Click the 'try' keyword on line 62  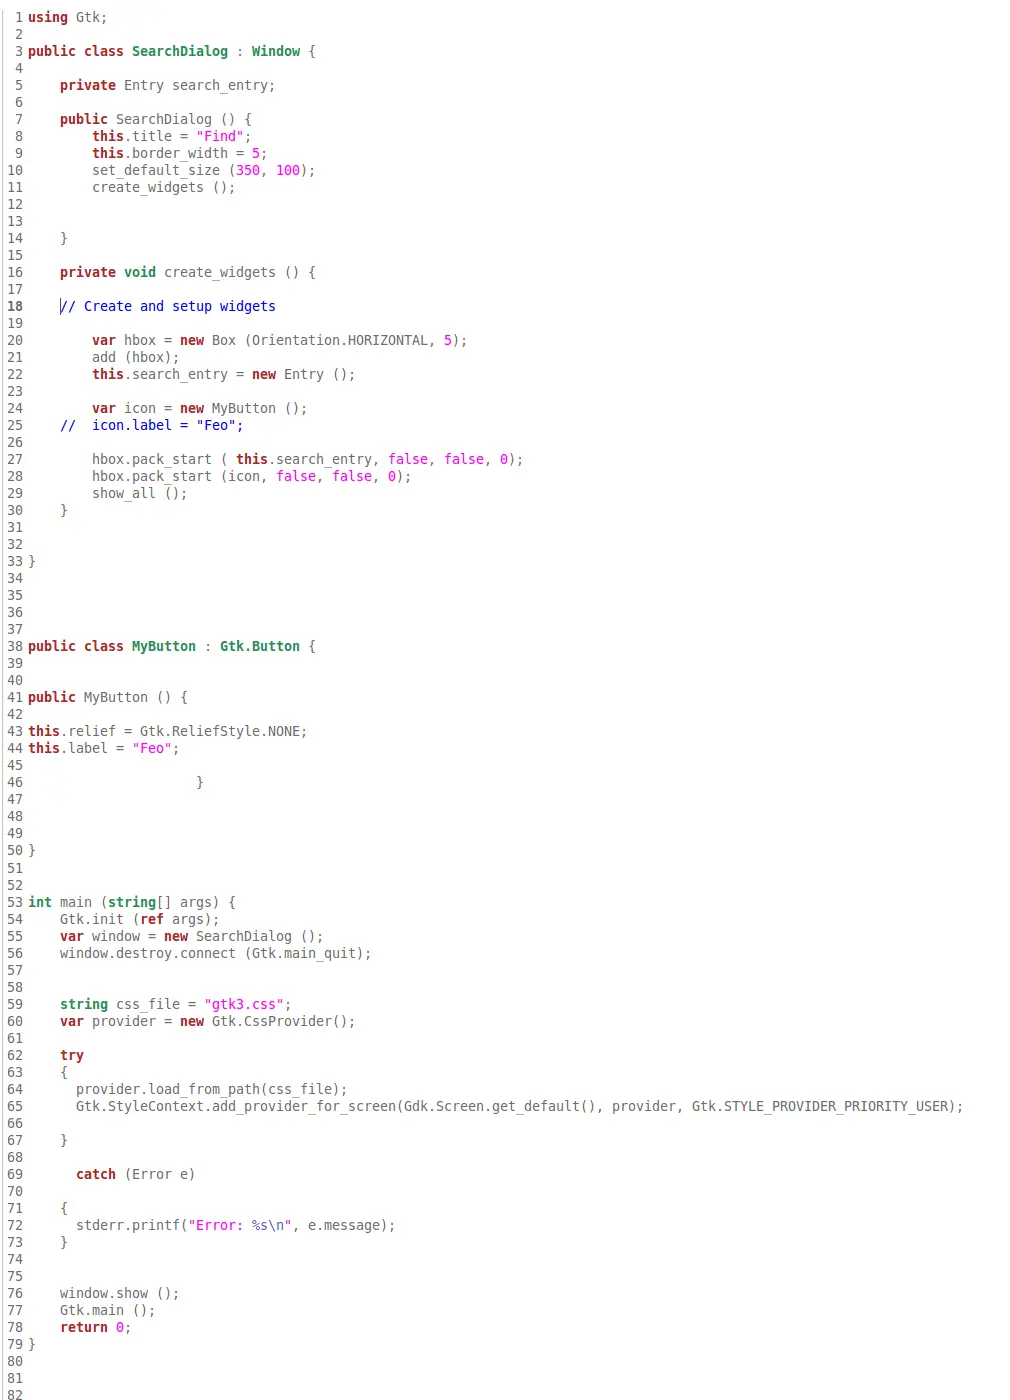tap(72, 1055)
